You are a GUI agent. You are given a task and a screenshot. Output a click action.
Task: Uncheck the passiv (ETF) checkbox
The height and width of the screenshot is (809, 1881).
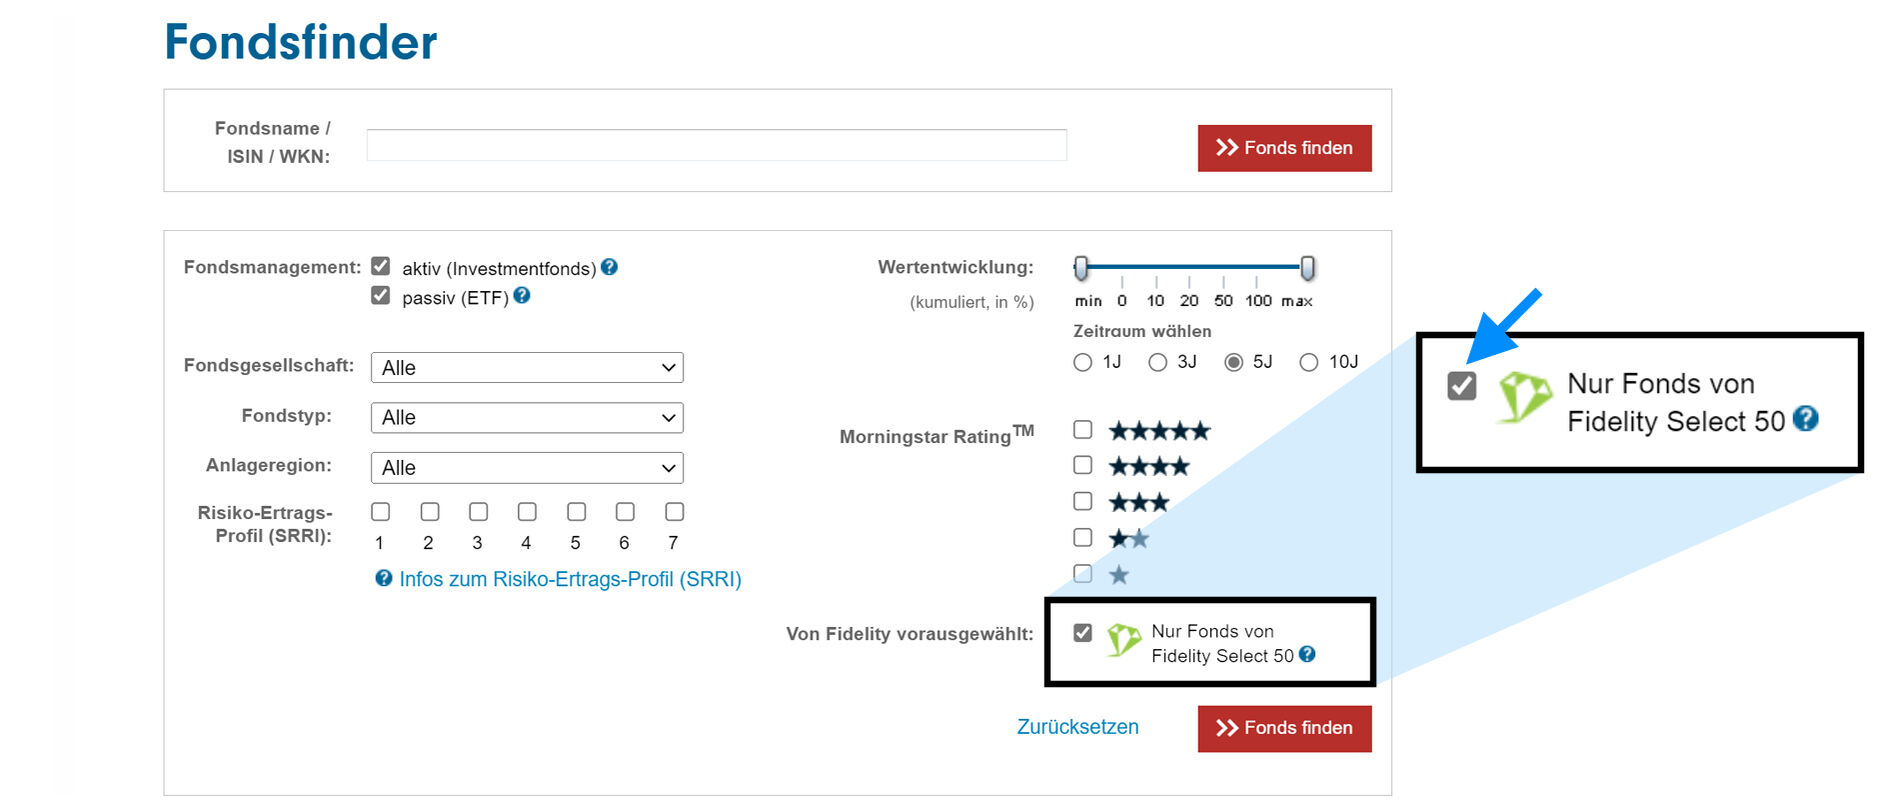[x=380, y=296]
